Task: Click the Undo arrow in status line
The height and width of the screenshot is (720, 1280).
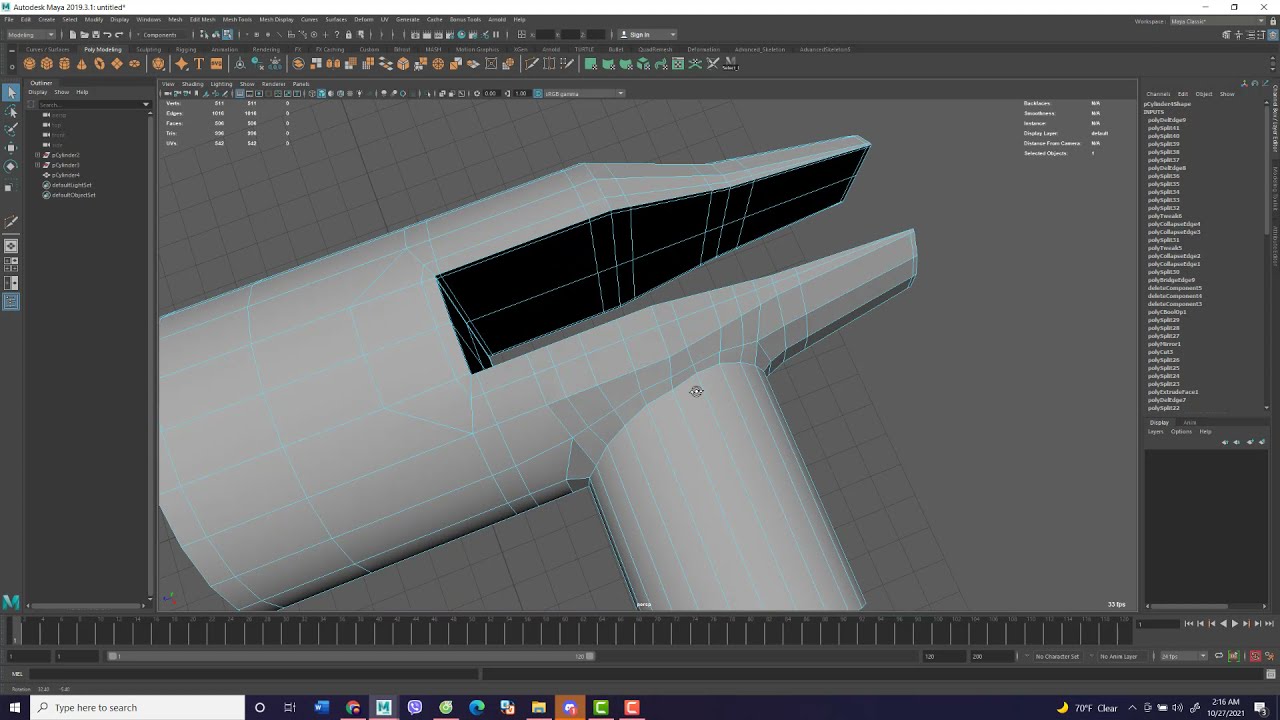Action: (107, 35)
